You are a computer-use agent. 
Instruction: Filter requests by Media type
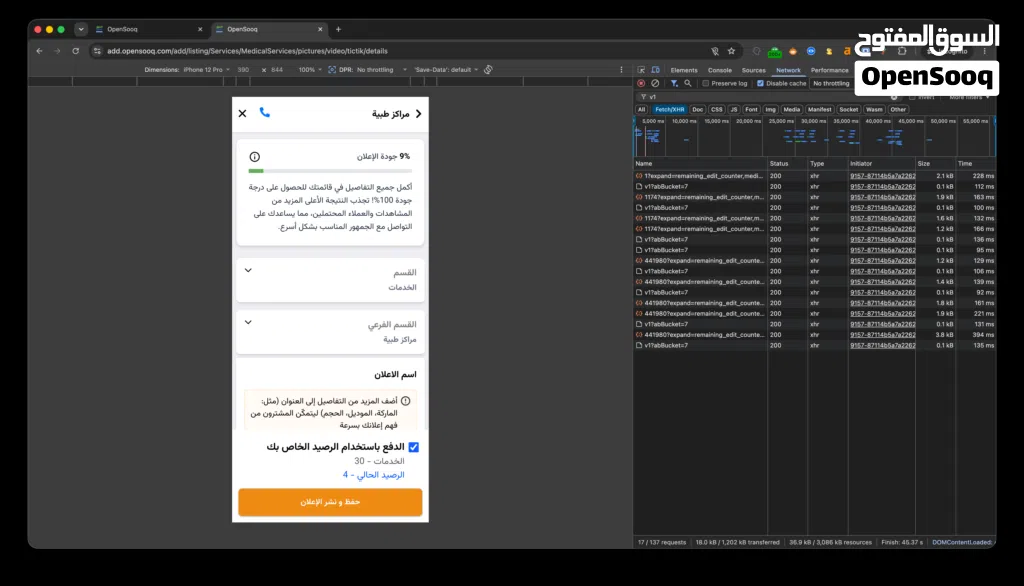(792, 110)
